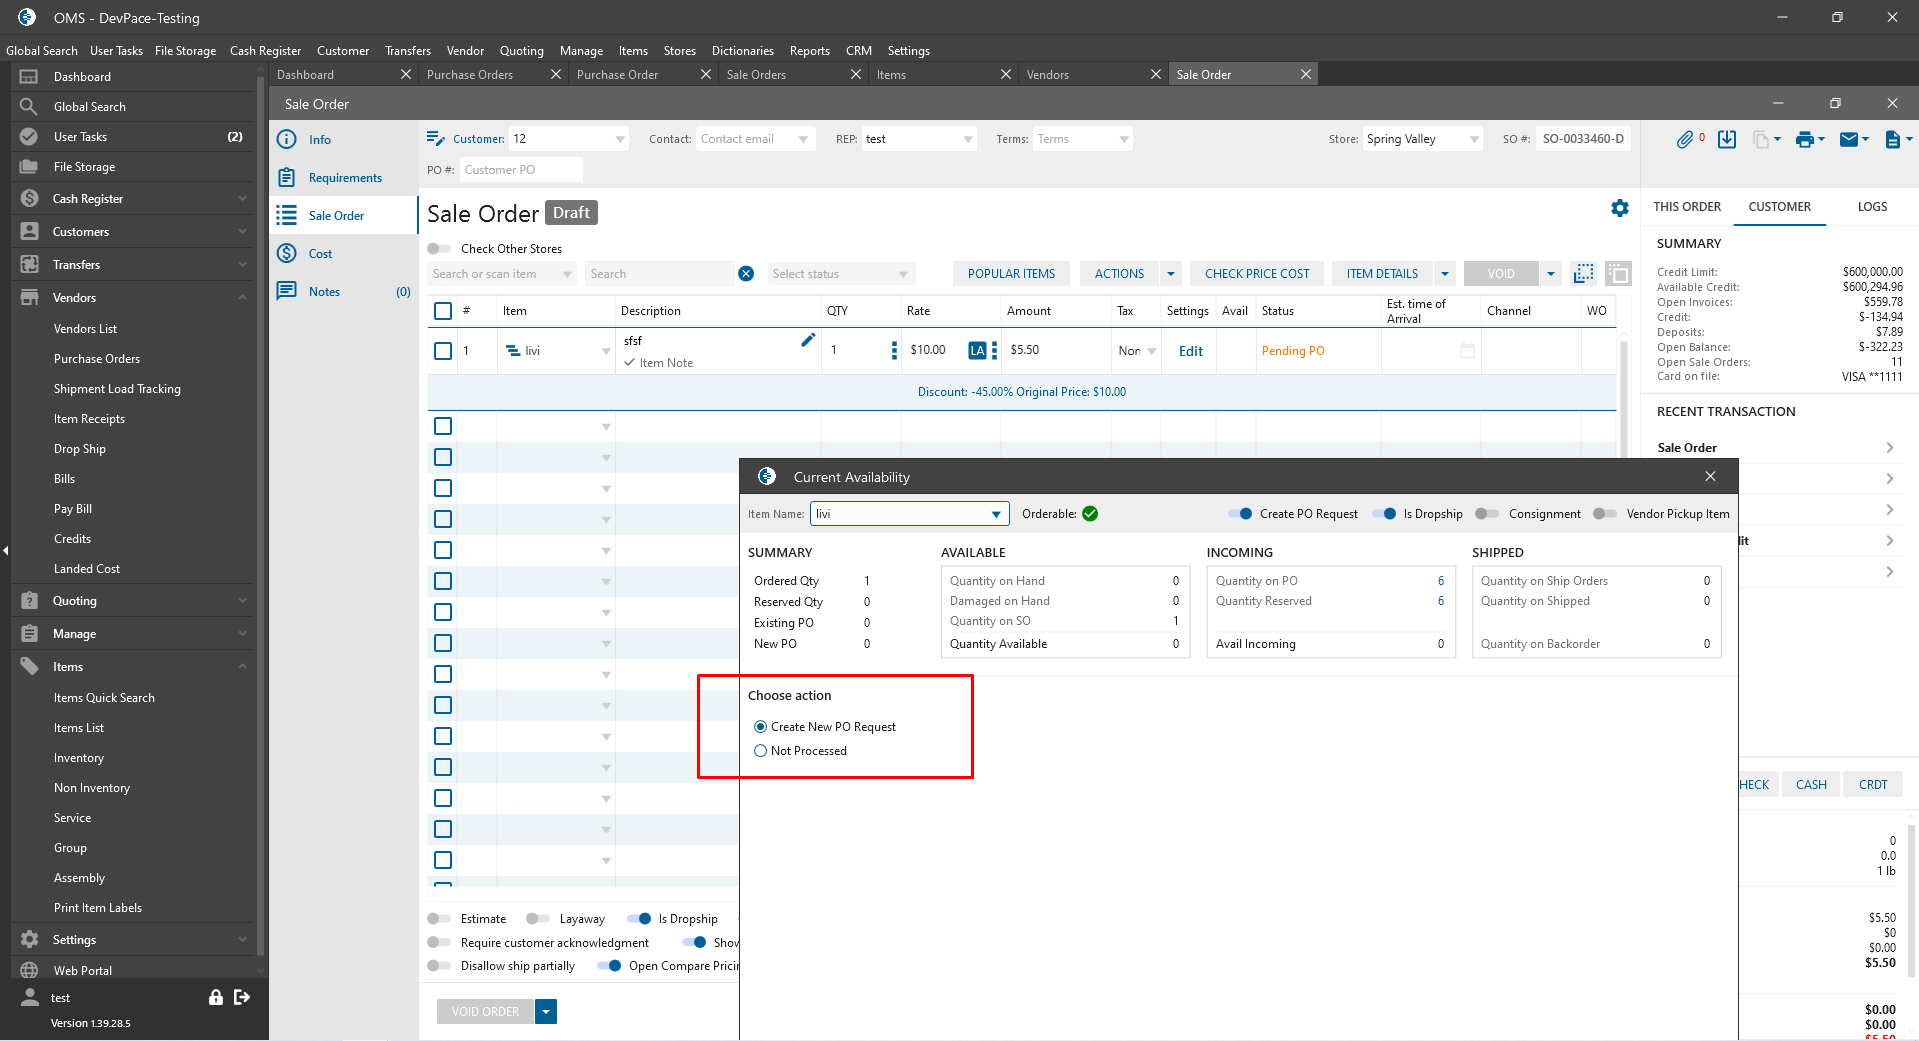Click the email envelope icon
The height and width of the screenshot is (1041, 1919).
(x=1848, y=140)
